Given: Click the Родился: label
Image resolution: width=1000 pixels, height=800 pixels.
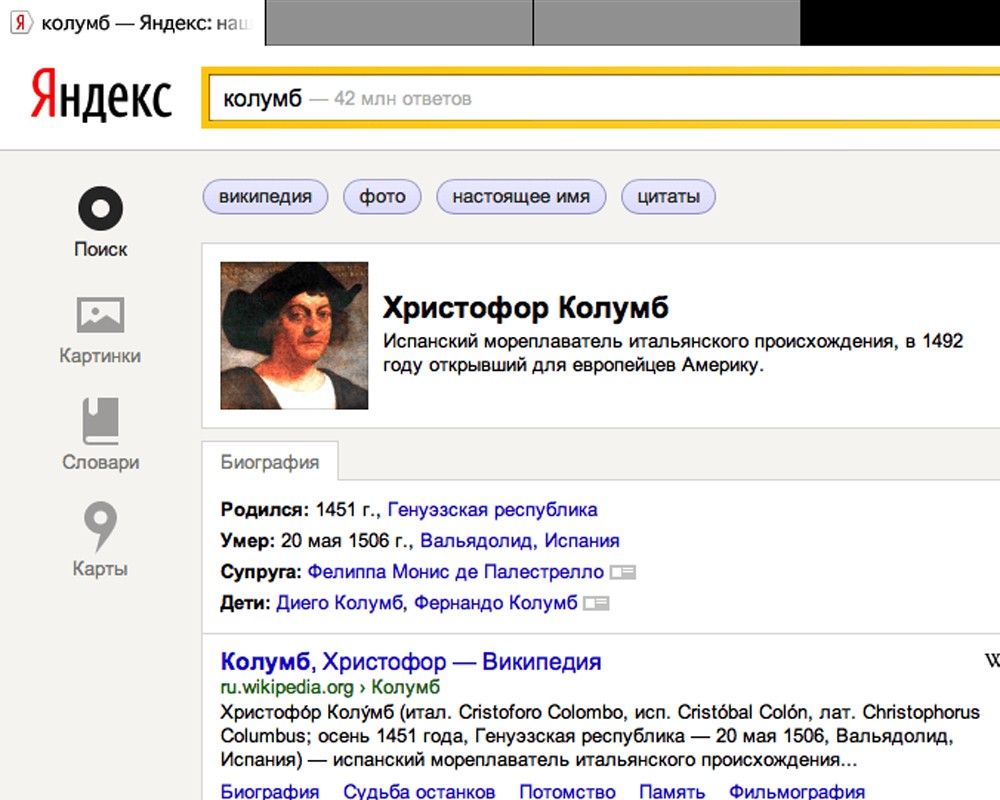Looking at the screenshot, I should [265, 510].
